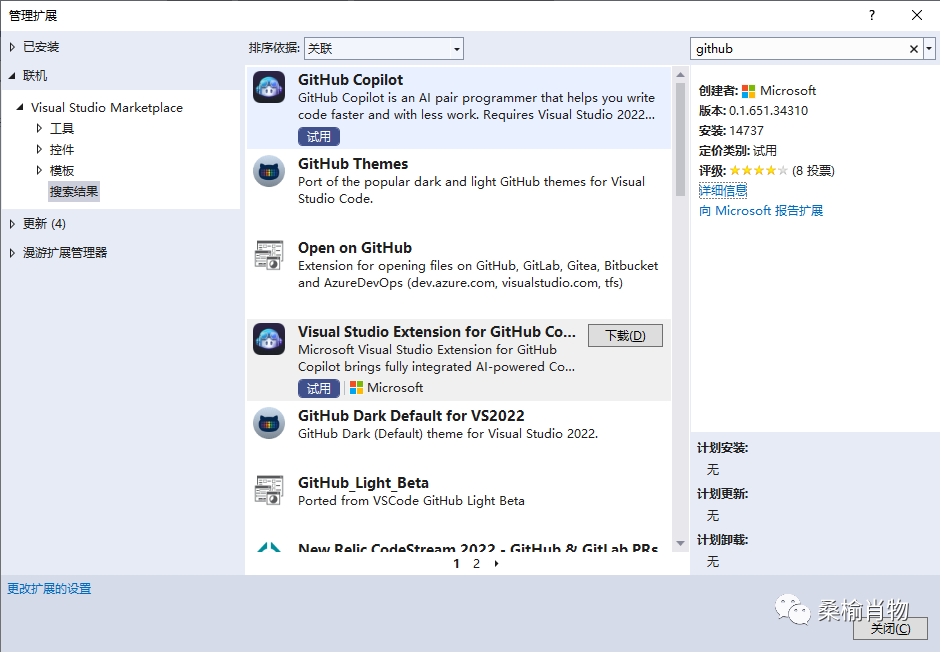
Task: Click the 安装: 14737 count
Action: pos(731,131)
